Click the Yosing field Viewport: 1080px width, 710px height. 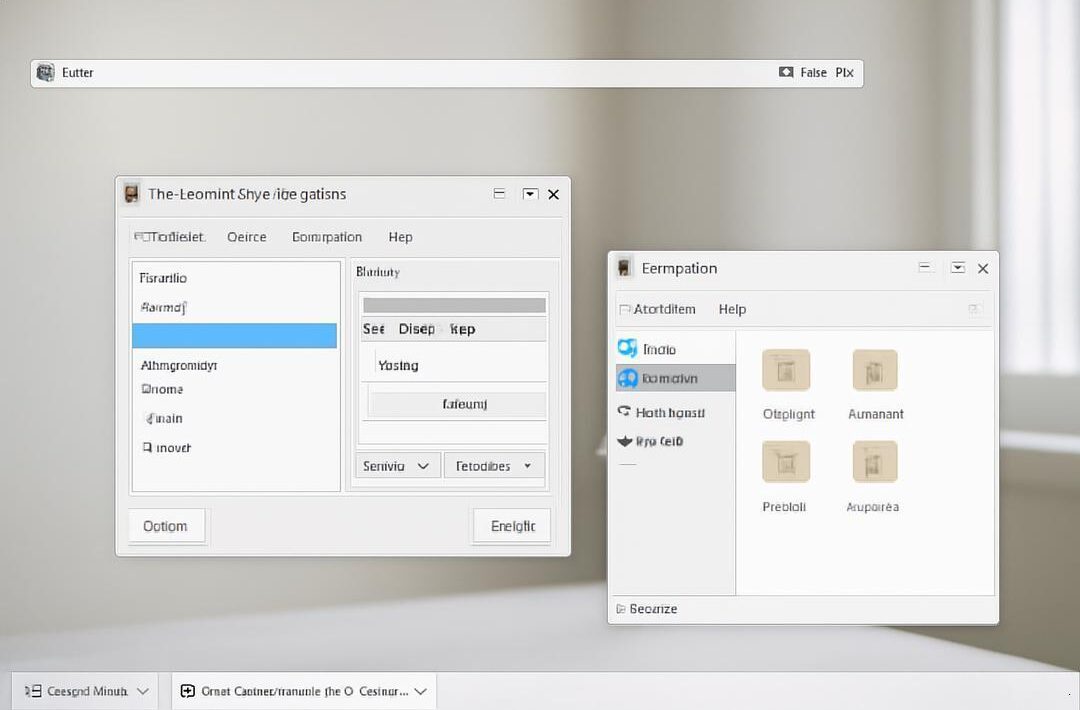454,365
